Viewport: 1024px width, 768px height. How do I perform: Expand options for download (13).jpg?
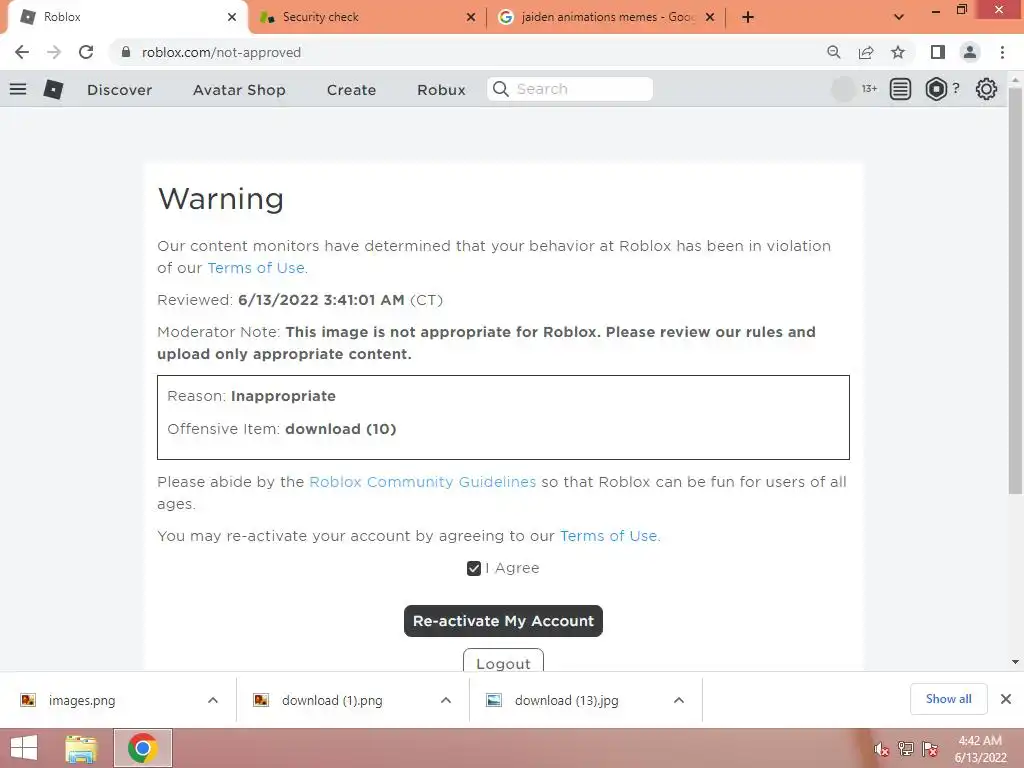click(x=679, y=700)
